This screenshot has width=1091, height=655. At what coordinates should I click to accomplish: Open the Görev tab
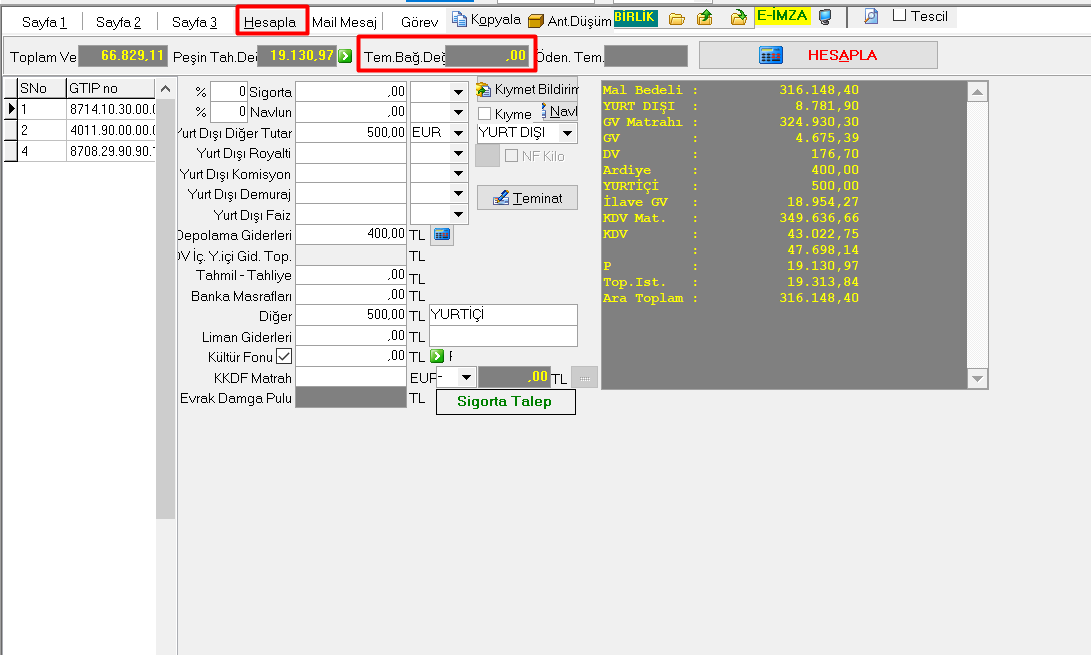pos(420,22)
